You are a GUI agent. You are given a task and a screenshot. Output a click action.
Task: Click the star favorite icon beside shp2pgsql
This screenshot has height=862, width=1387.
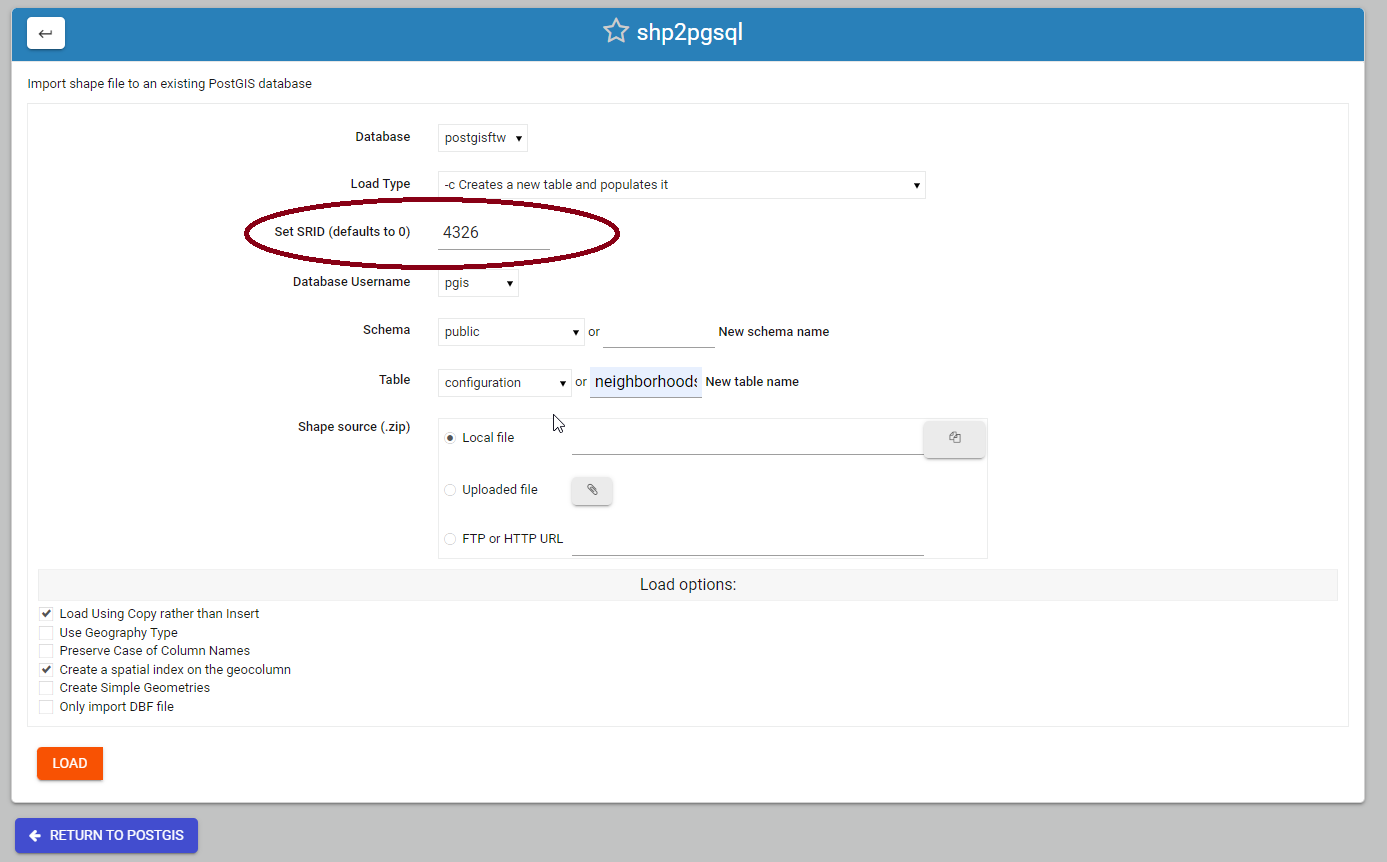coord(615,32)
